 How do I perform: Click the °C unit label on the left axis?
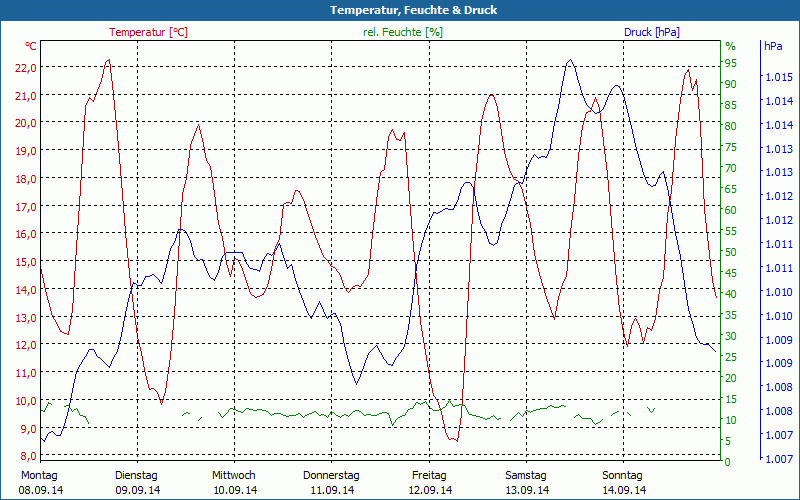tap(30, 46)
